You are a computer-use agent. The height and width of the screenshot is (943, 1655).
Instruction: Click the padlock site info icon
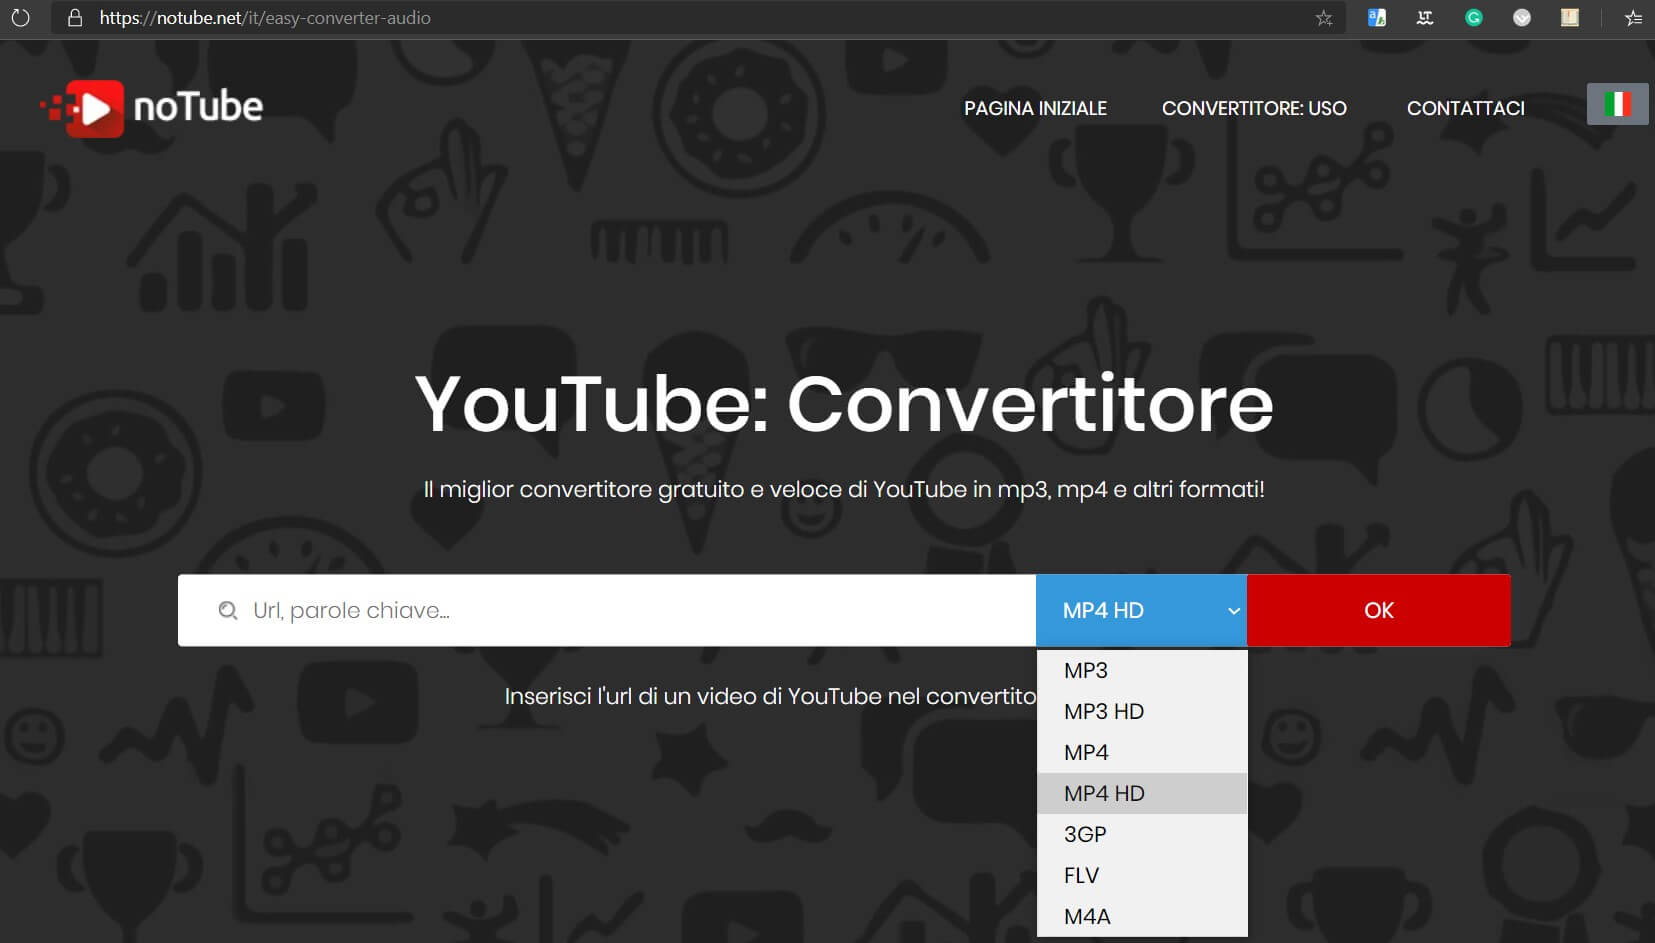[x=75, y=18]
